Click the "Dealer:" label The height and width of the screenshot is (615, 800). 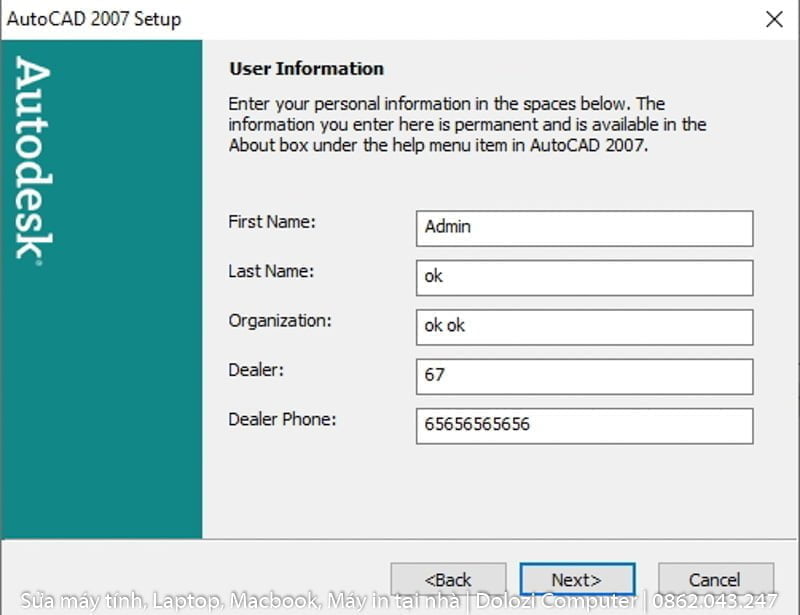tap(256, 370)
